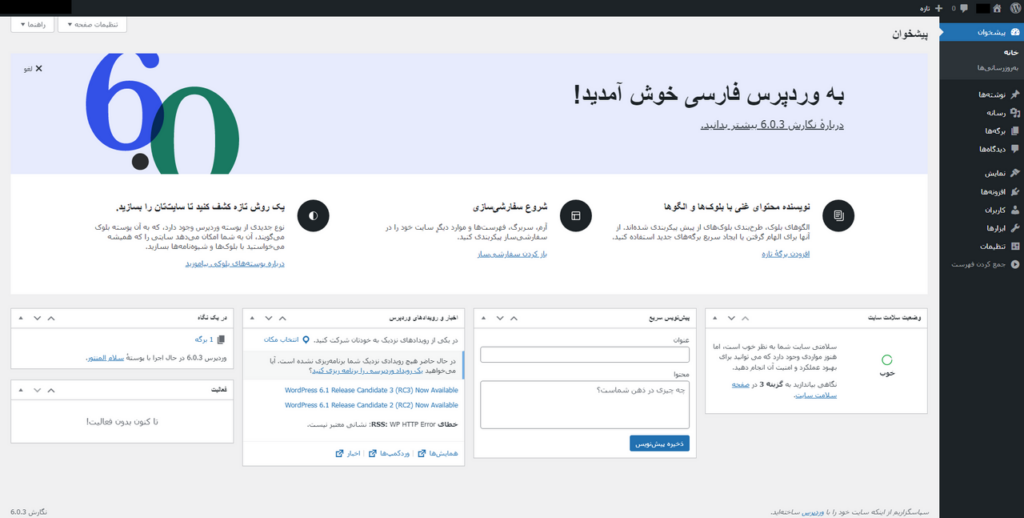Move پیش‌نویس سریع widget down
The width and height of the screenshot is (1024, 518).
point(500,317)
